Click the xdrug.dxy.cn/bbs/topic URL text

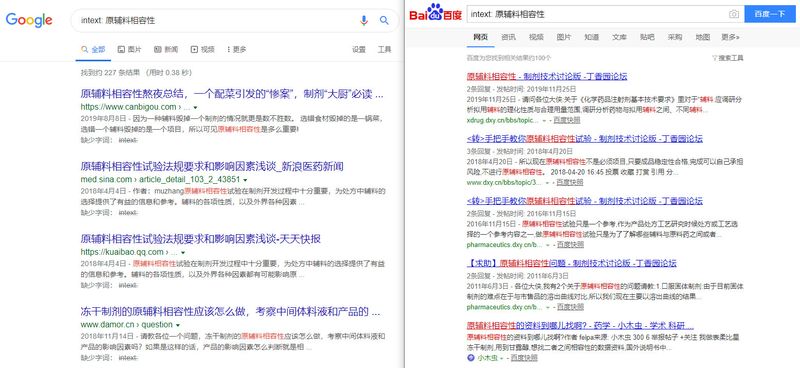(503, 120)
